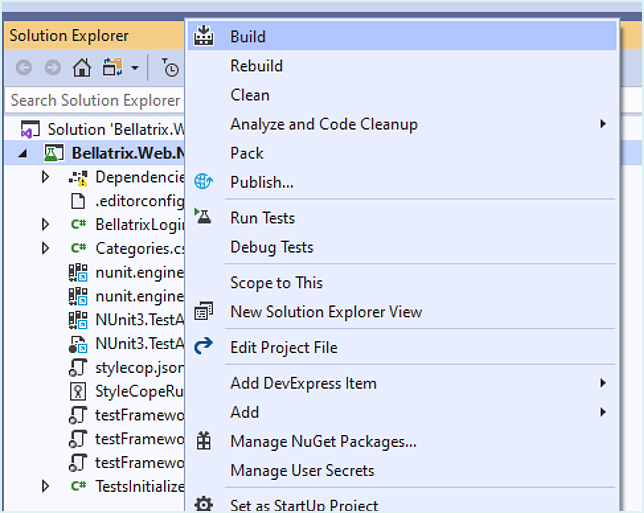Click the stylecop.json file icon
Viewport: 644px width, 513px height.
(x=78, y=367)
